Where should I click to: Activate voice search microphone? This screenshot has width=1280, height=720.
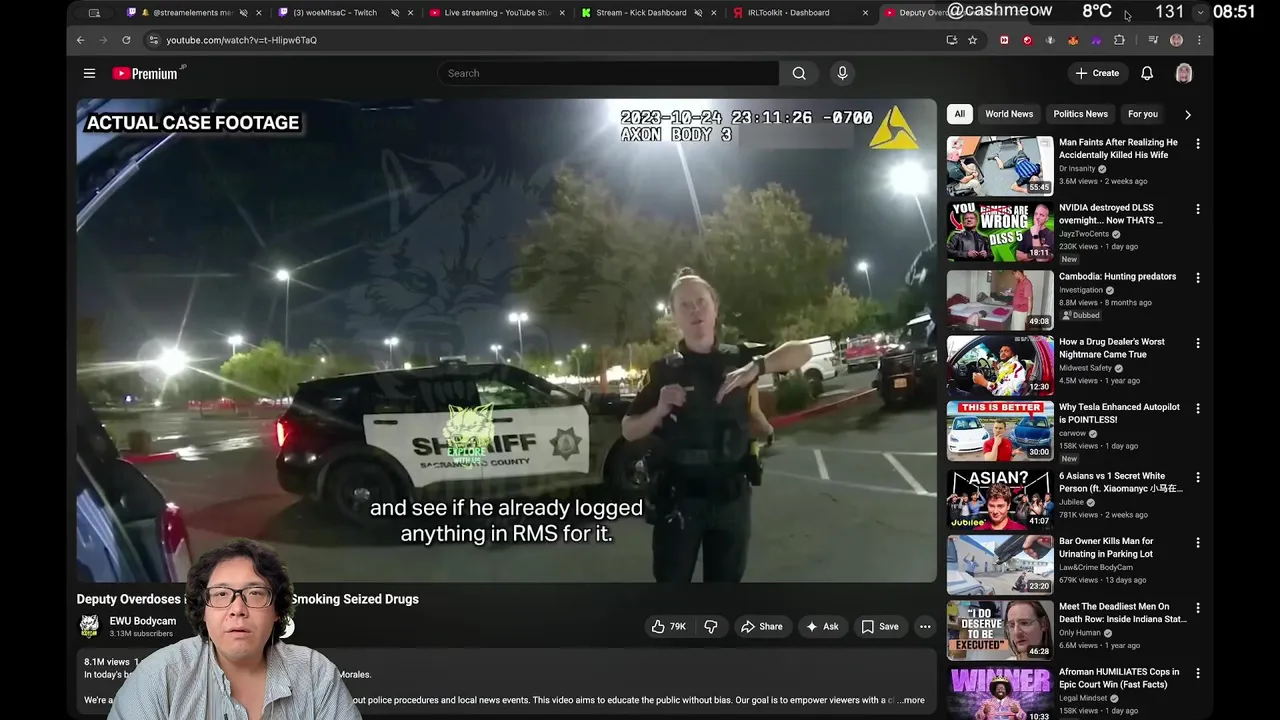tap(842, 73)
